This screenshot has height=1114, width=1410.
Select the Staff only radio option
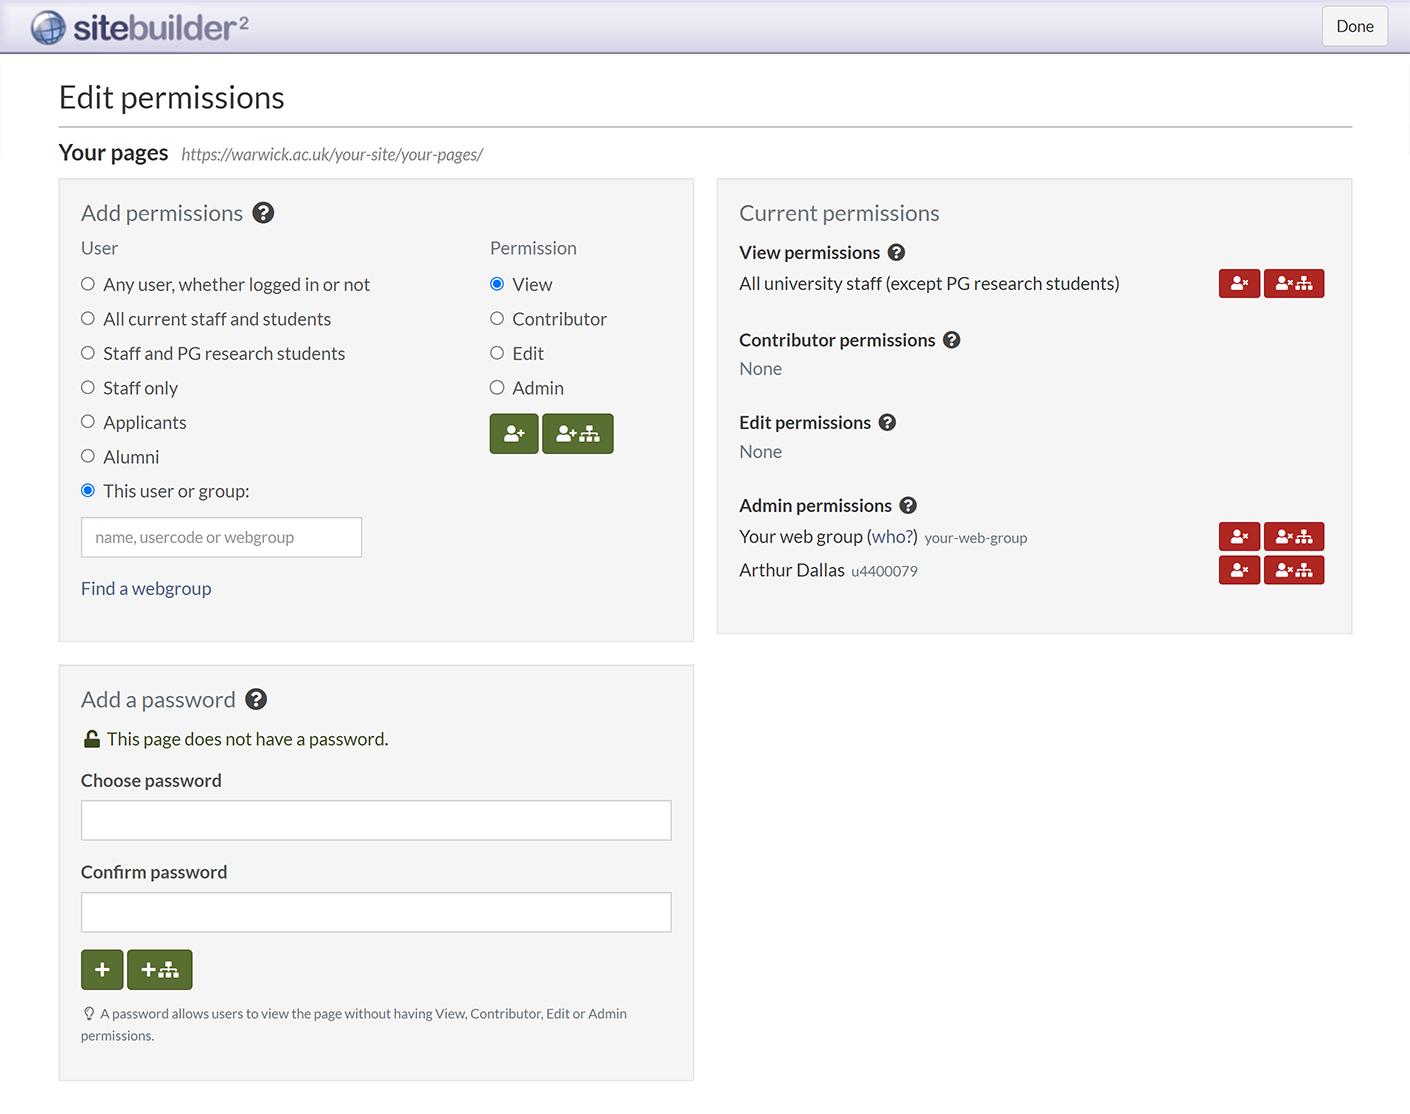pyautogui.click(x=88, y=387)
